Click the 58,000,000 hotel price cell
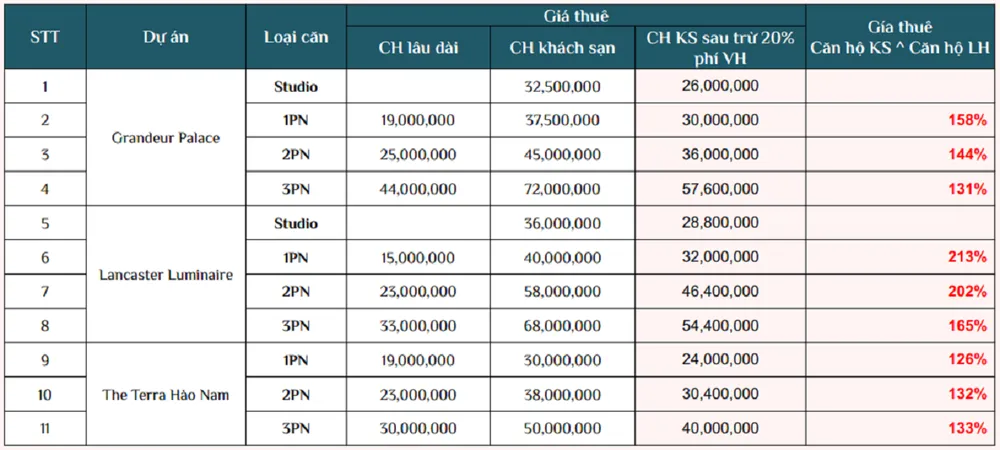Screen dimensions: 1000x450 [x=563, y=291]
